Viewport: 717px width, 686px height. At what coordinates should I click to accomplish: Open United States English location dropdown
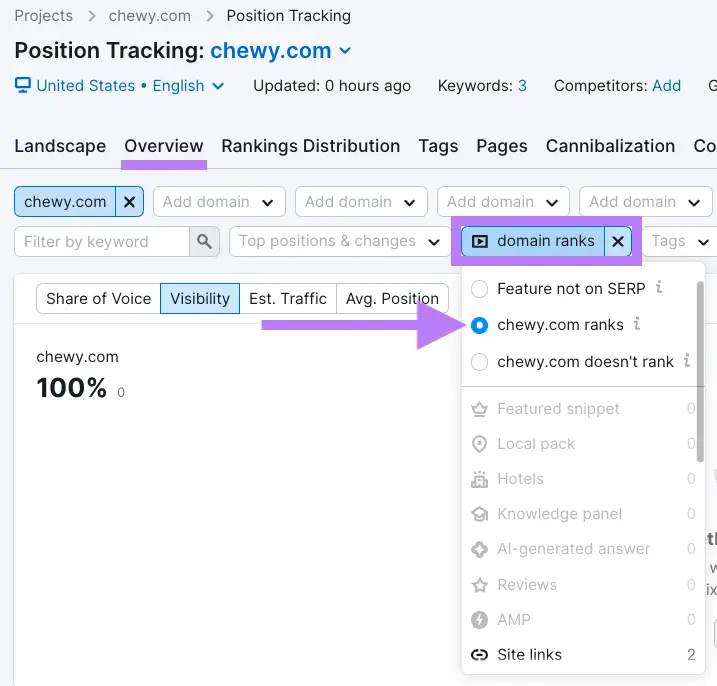pyautogui.click(x=120, y=86)
